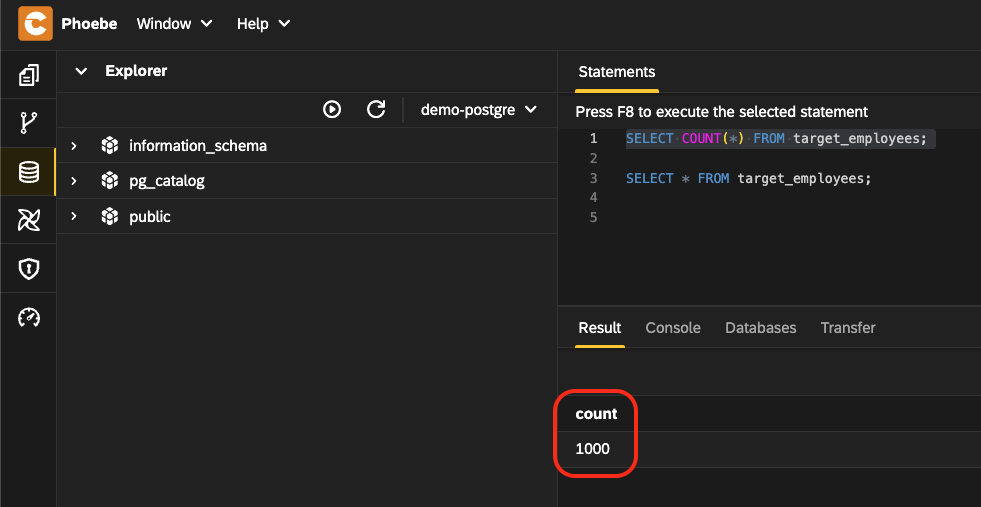
Task: Expand the information_schema tree node
Action: point(74,146)
